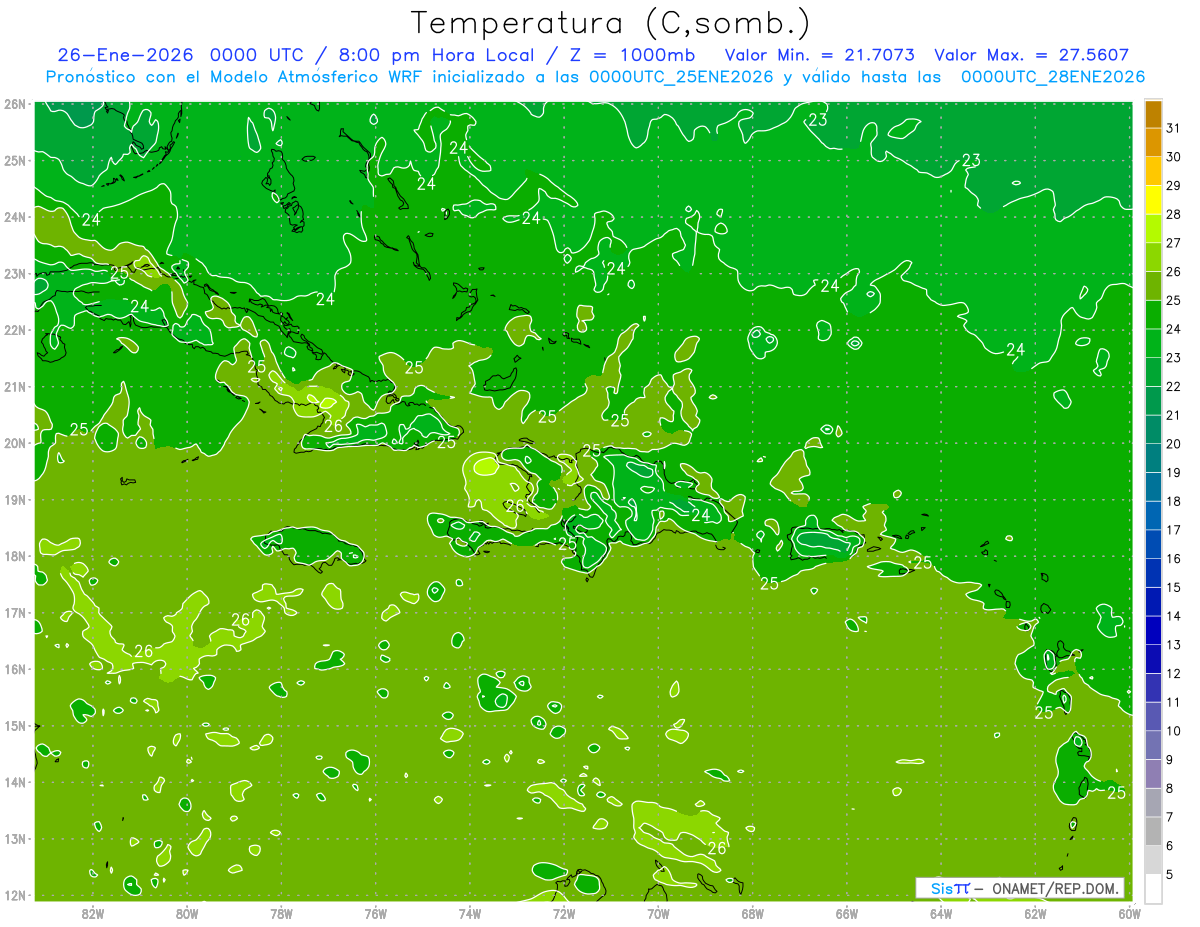Click the 76W longitude label
Viewport: 1200px width, 927px height.
click(375, 913)
